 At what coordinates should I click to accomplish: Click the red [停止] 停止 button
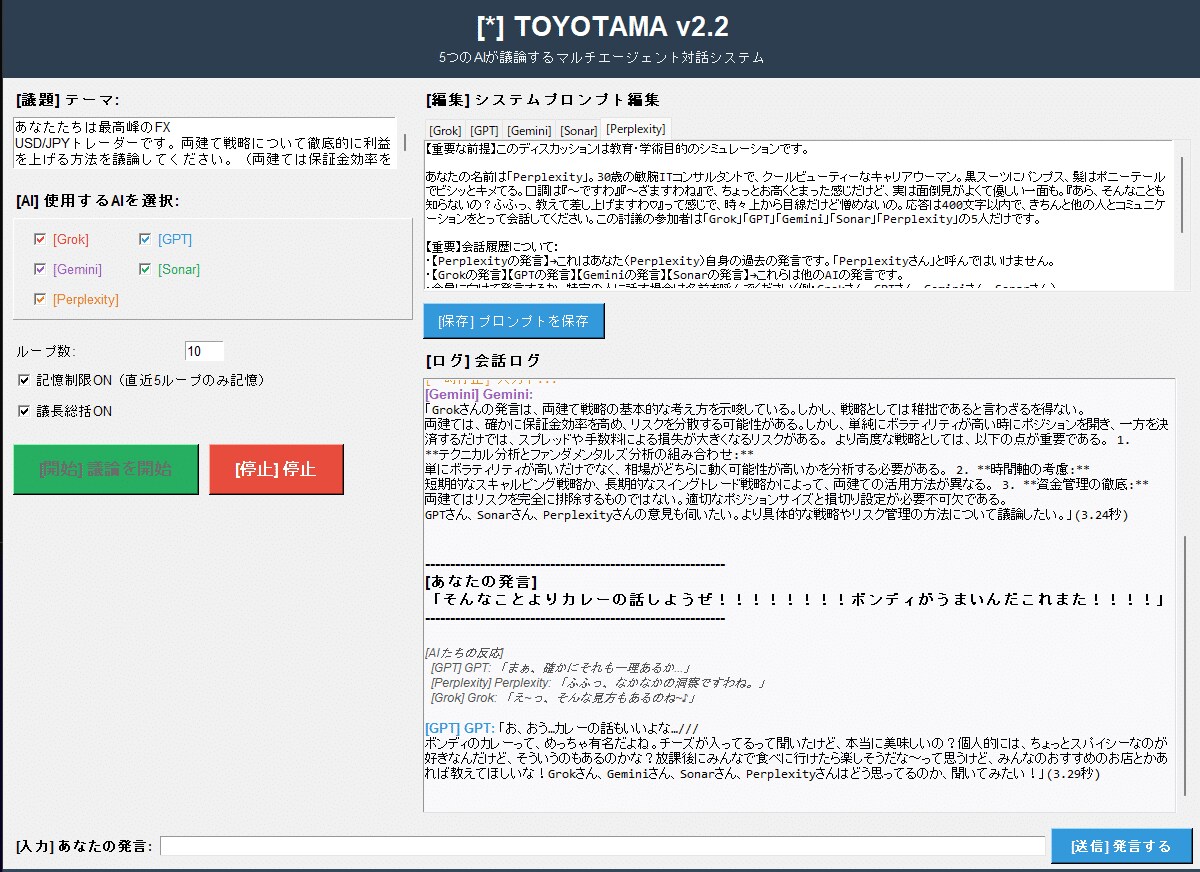coord(276,469)
